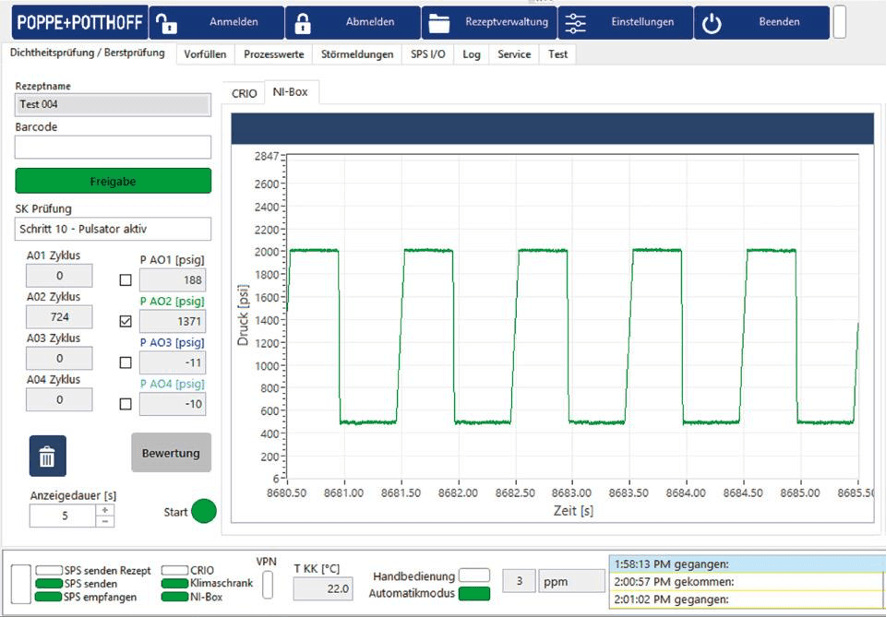Decrease Anzeigedauer with minus stepper
This screenshot has width=887, height=618.
[x=105, y=521]
